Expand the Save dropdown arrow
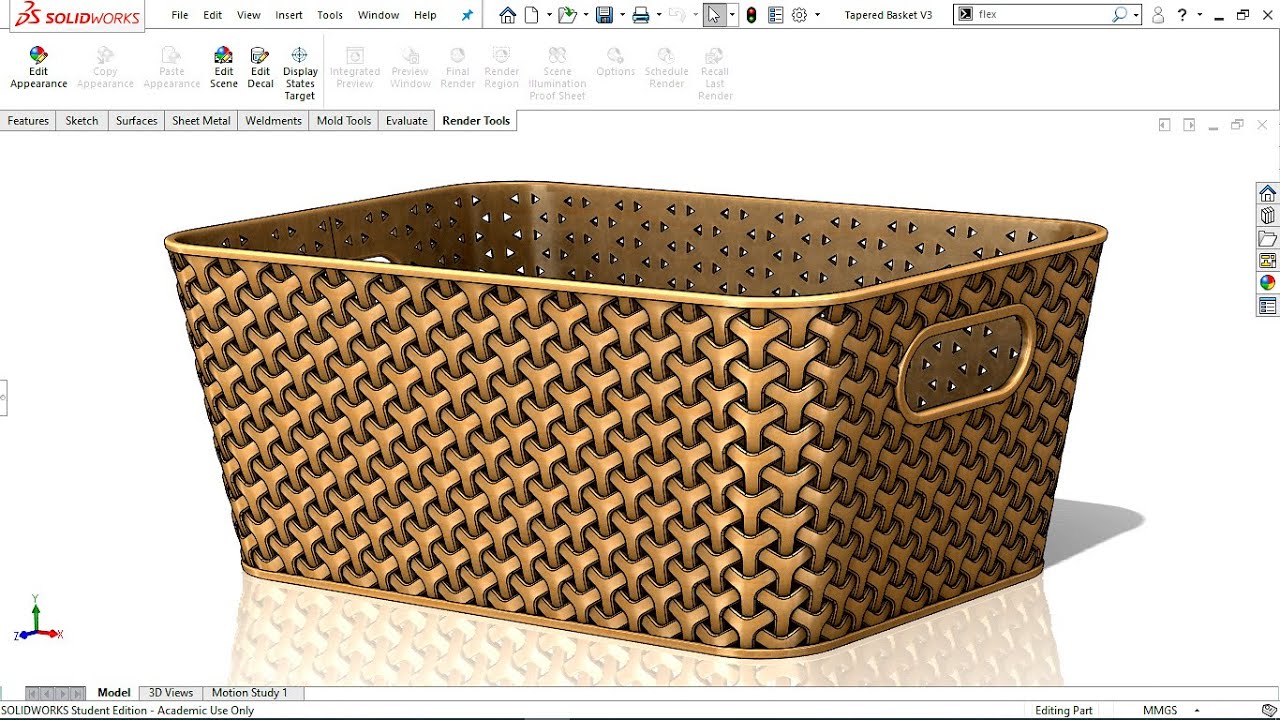This screenshot has height=720, width=1280. 622,15
